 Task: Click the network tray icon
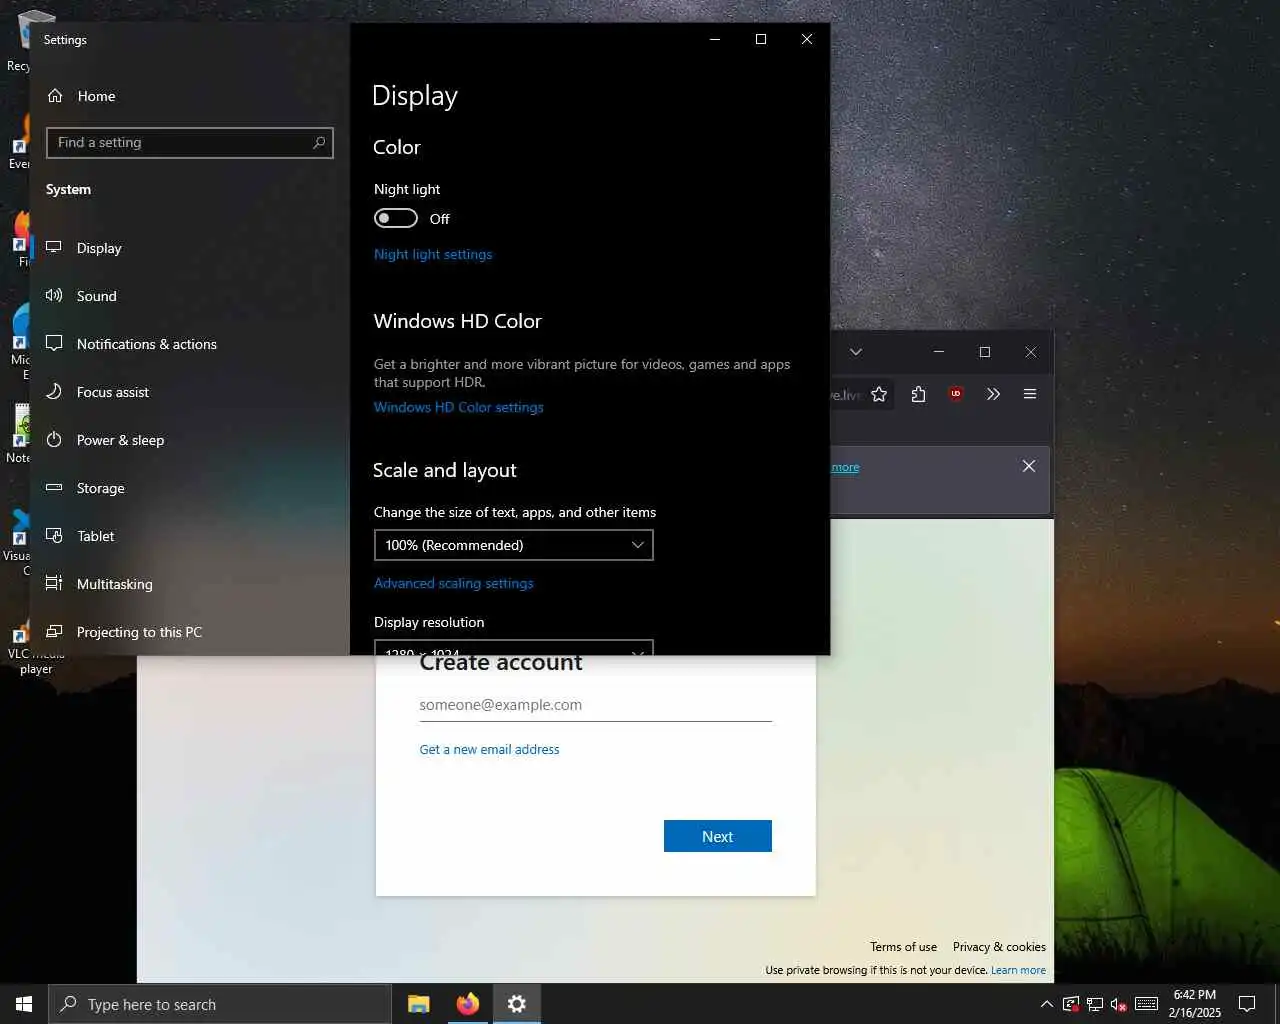click(1095, 1004)
